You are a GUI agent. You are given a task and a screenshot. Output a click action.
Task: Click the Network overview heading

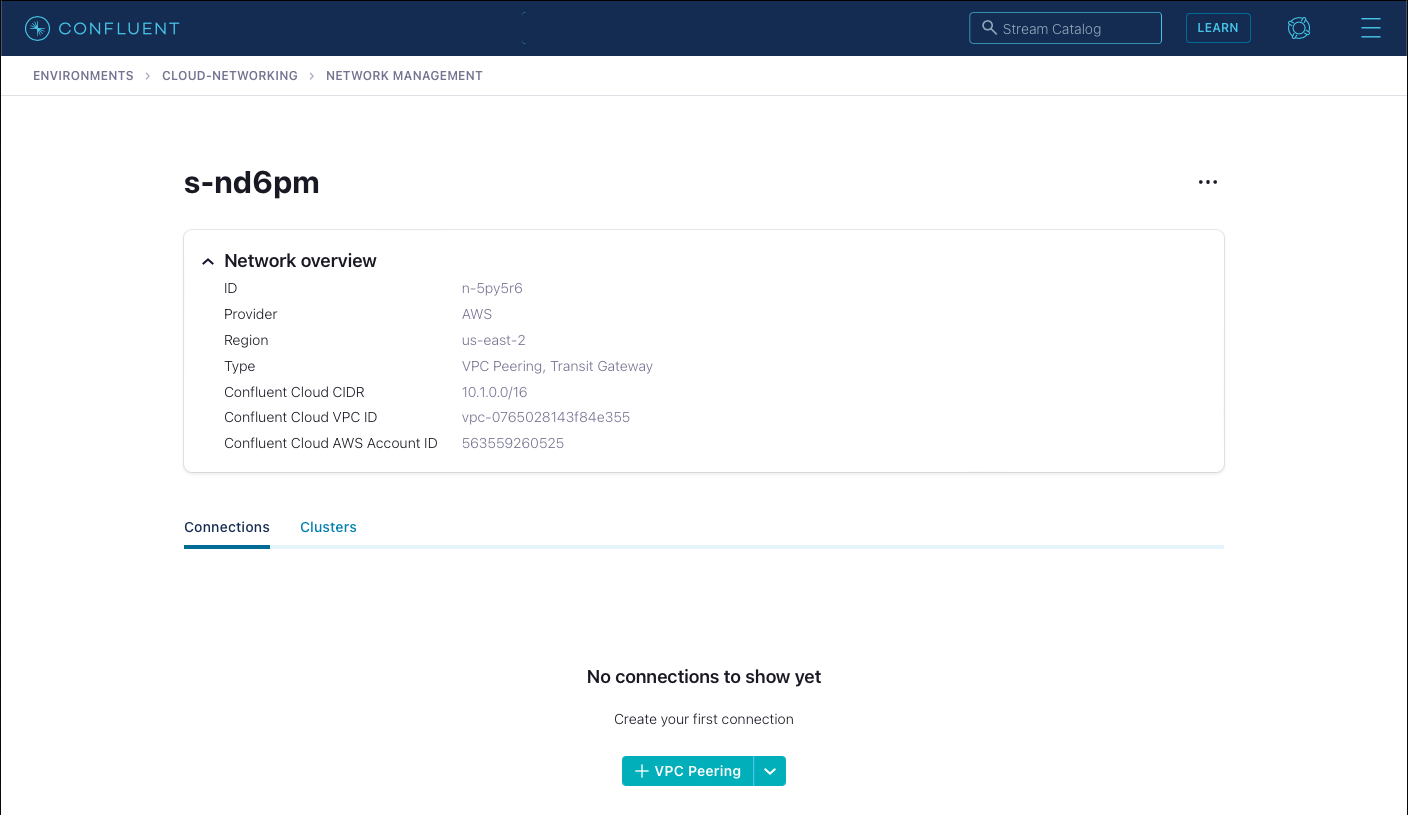point(300,261)
